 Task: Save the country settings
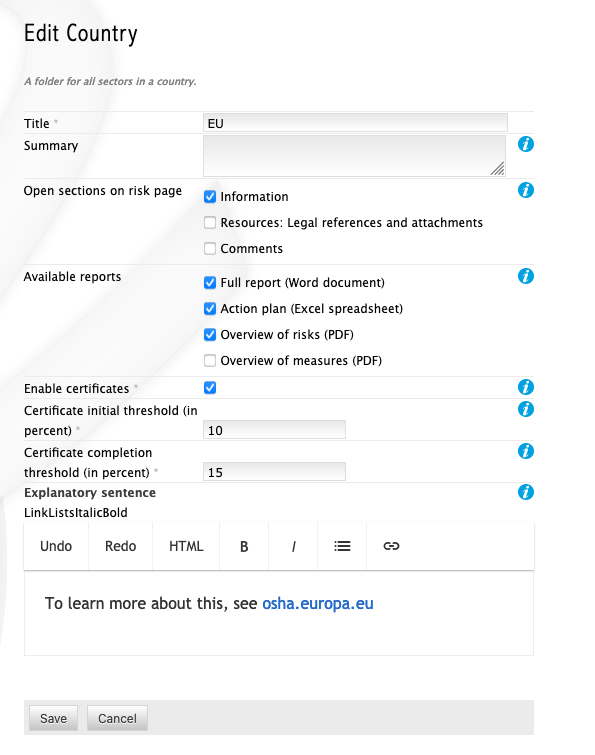click(53, 718)
